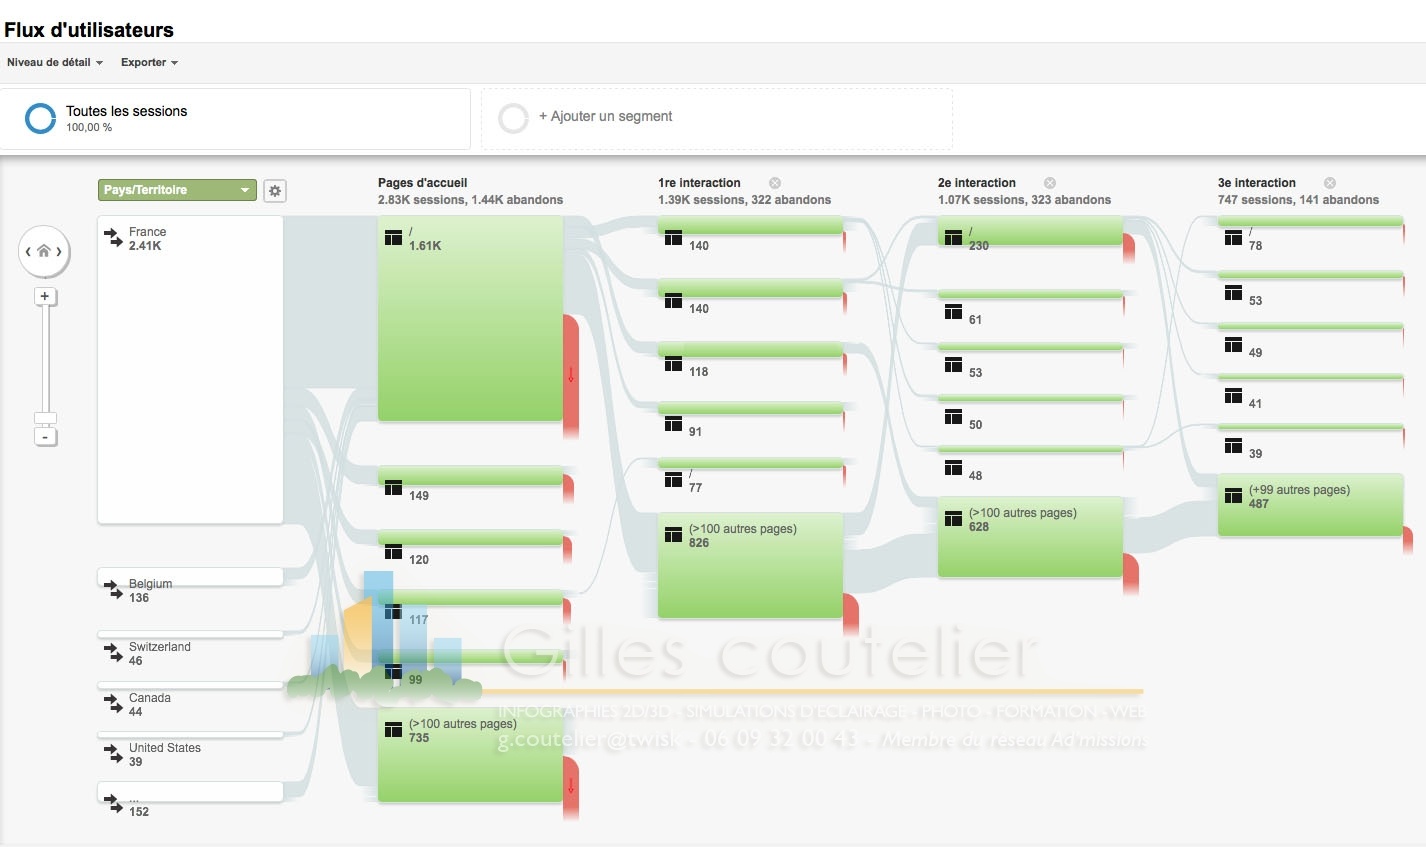Click the 1re interaction node with 826 sessions
Image resolution: width=1426 pixels, height=847 pixels.
point(750,565)
